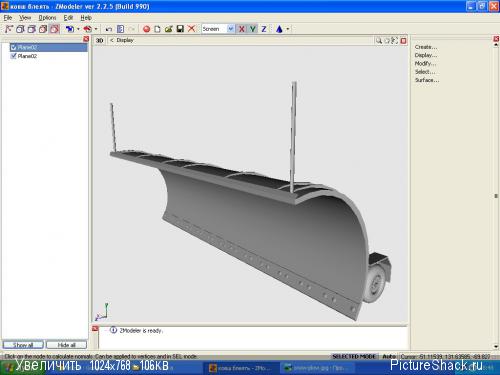Create a new blank file
Viewport: 500px width, 375px height.
[x=157, y=29]
